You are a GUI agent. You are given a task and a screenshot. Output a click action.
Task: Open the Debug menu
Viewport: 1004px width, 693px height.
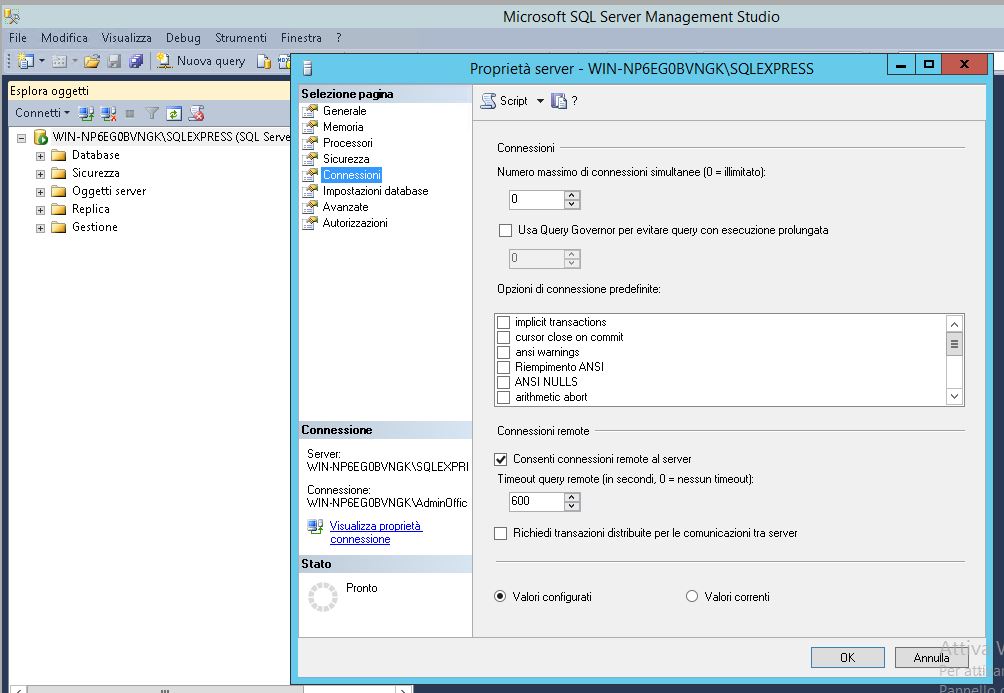pyautogui.click(x=183, y=38)
